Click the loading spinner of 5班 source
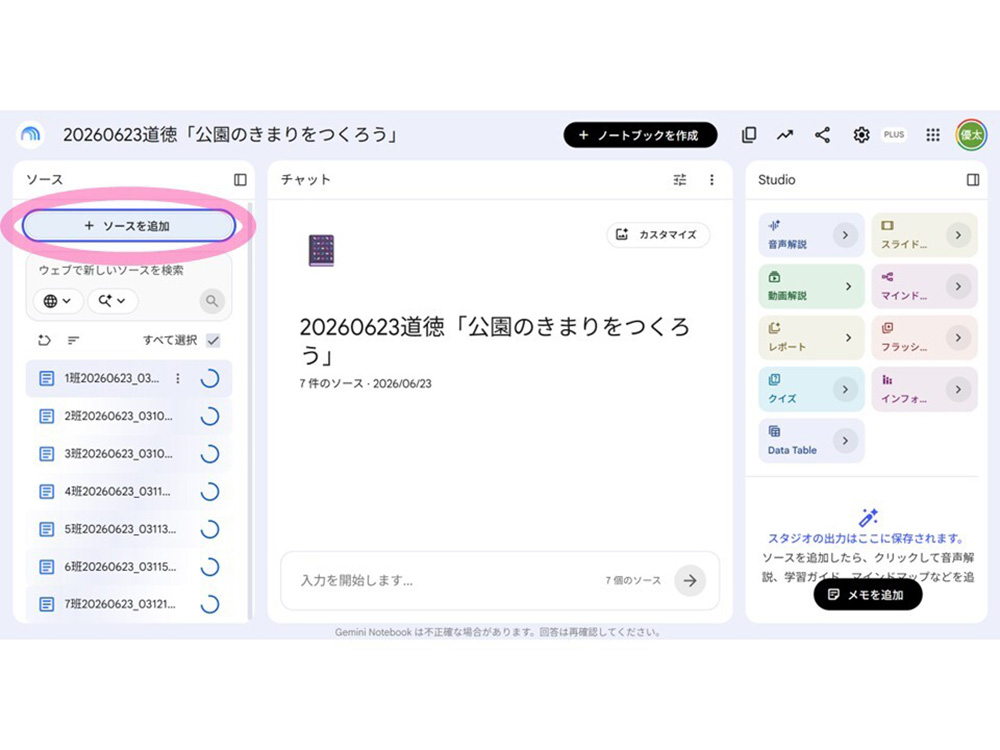 [x=210, y=529]
